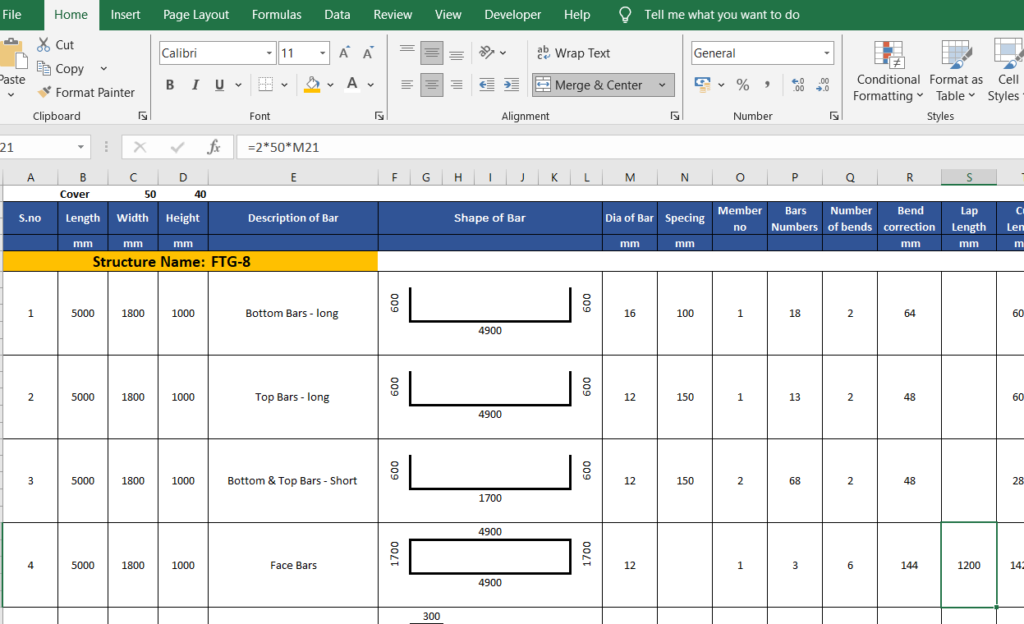The height and width of the screenshot is (624, 1024).
Task: Open Format as Table gallery
Action: [x=955, y=70]
